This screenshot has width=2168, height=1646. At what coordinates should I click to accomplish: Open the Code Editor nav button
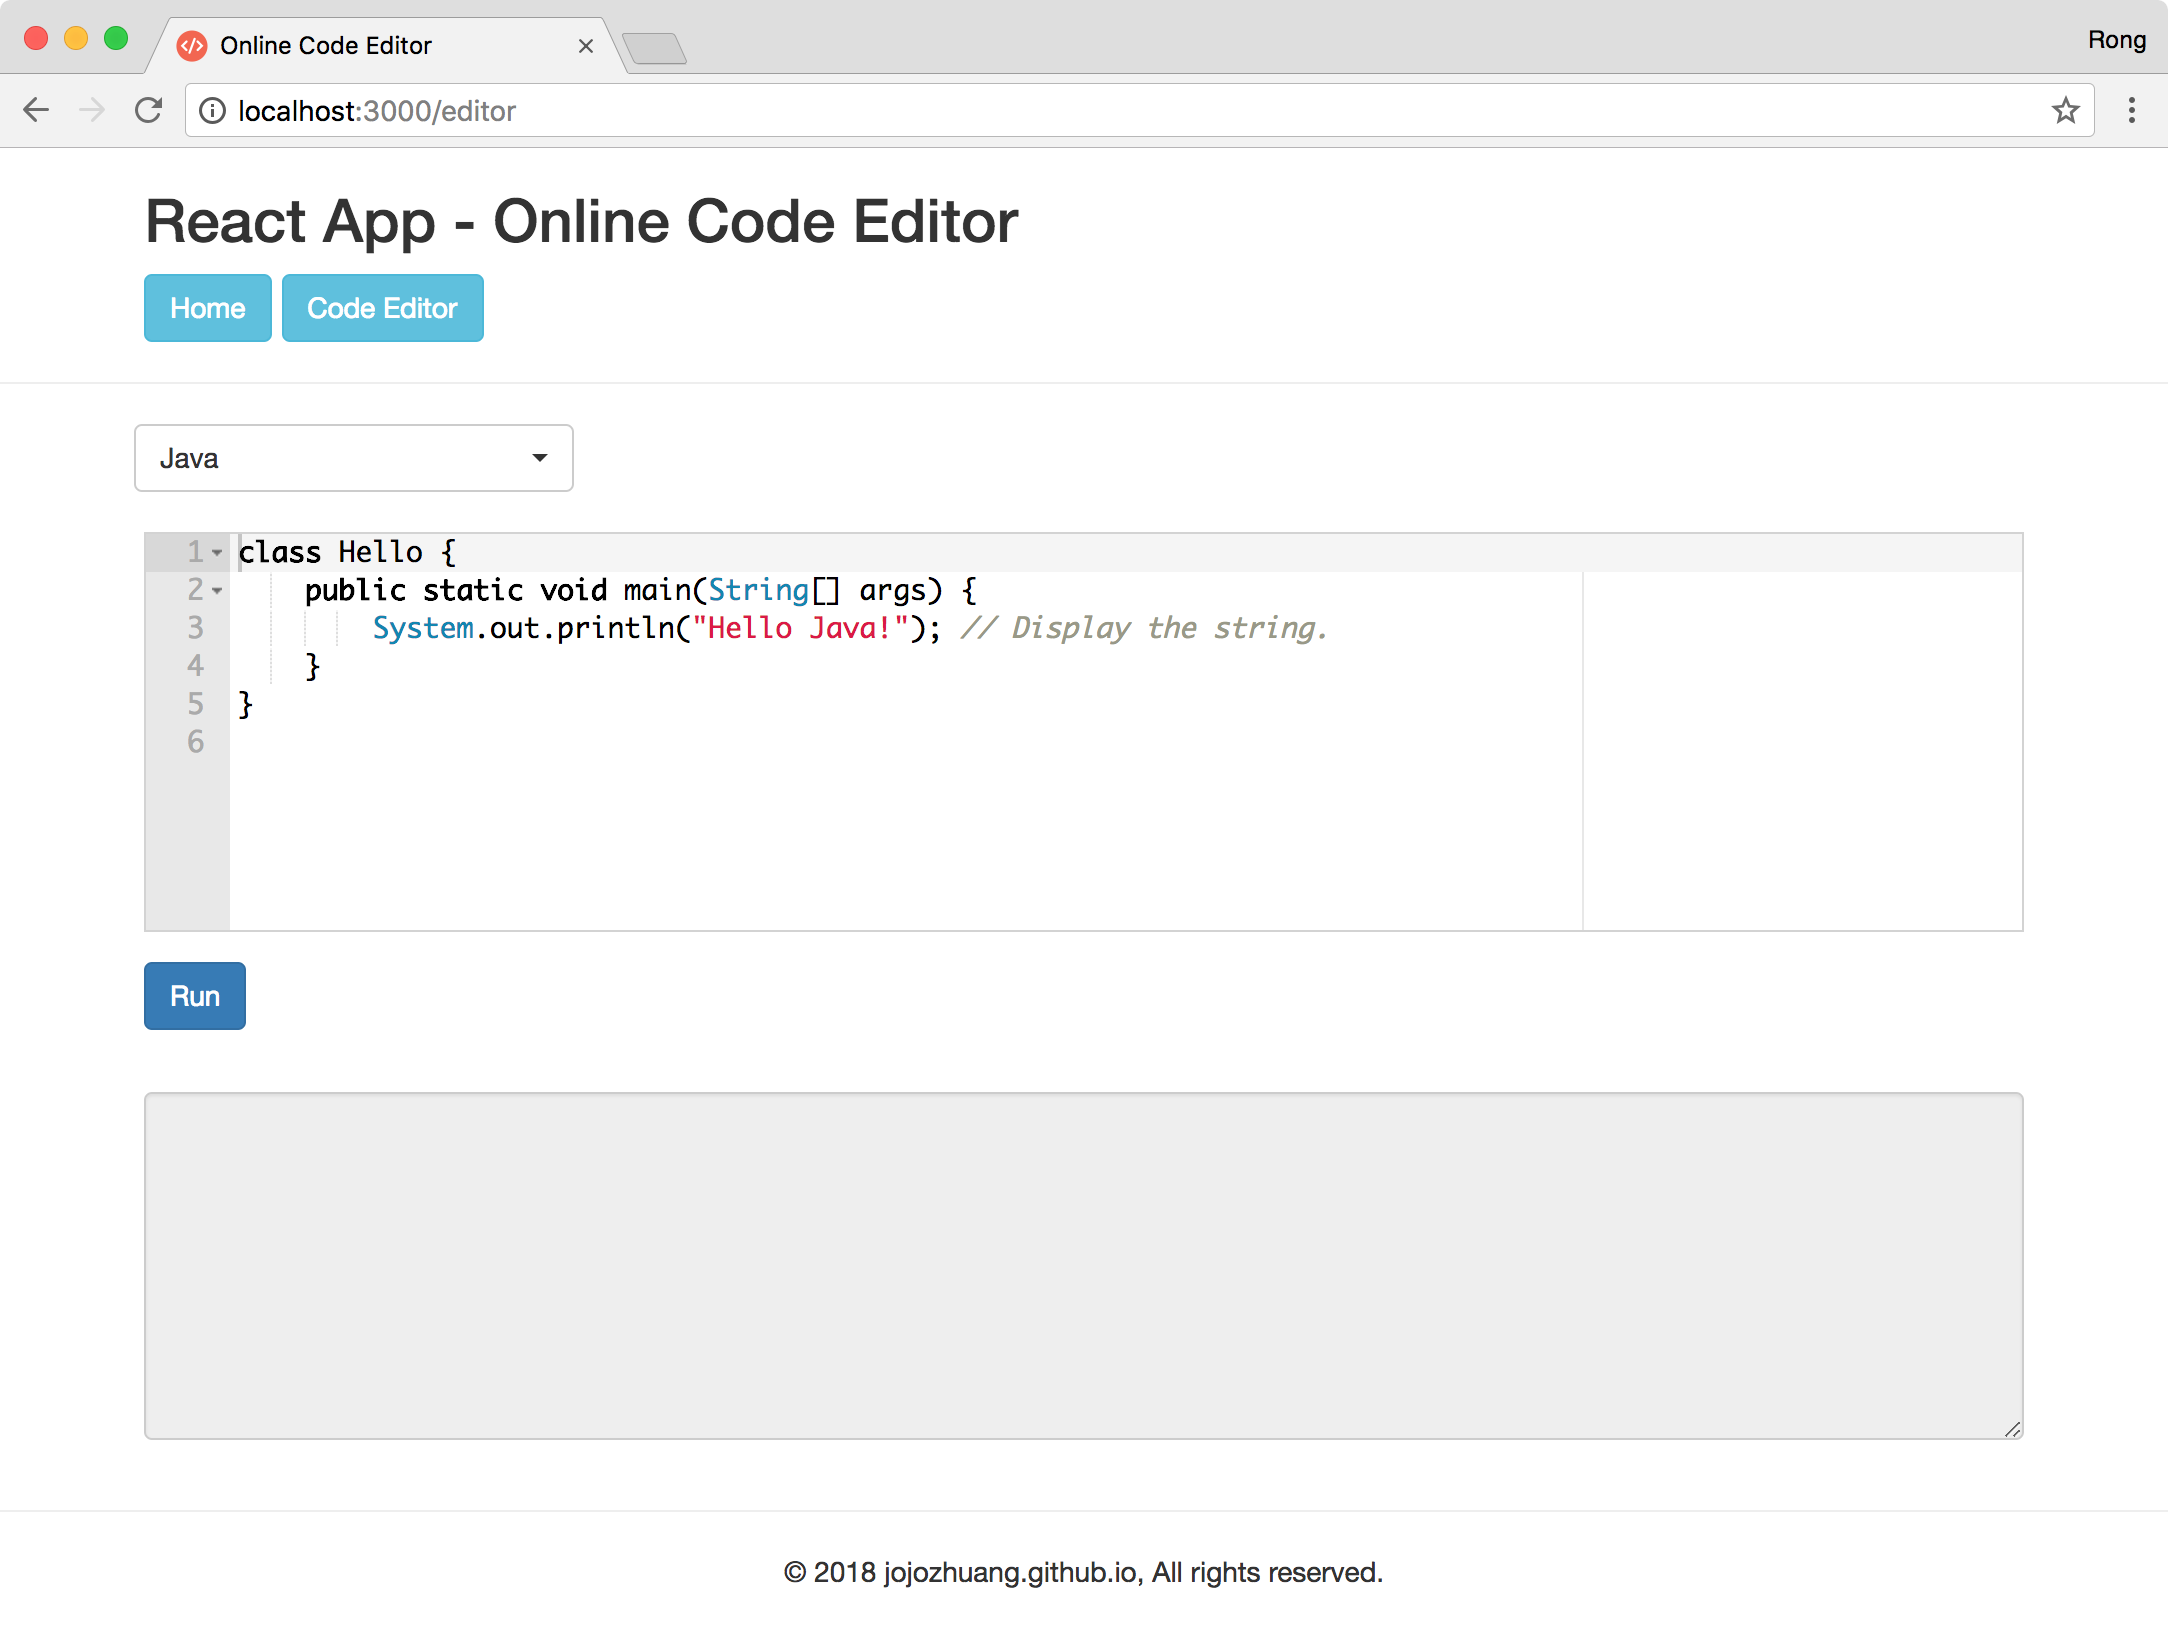click(383, 308)
